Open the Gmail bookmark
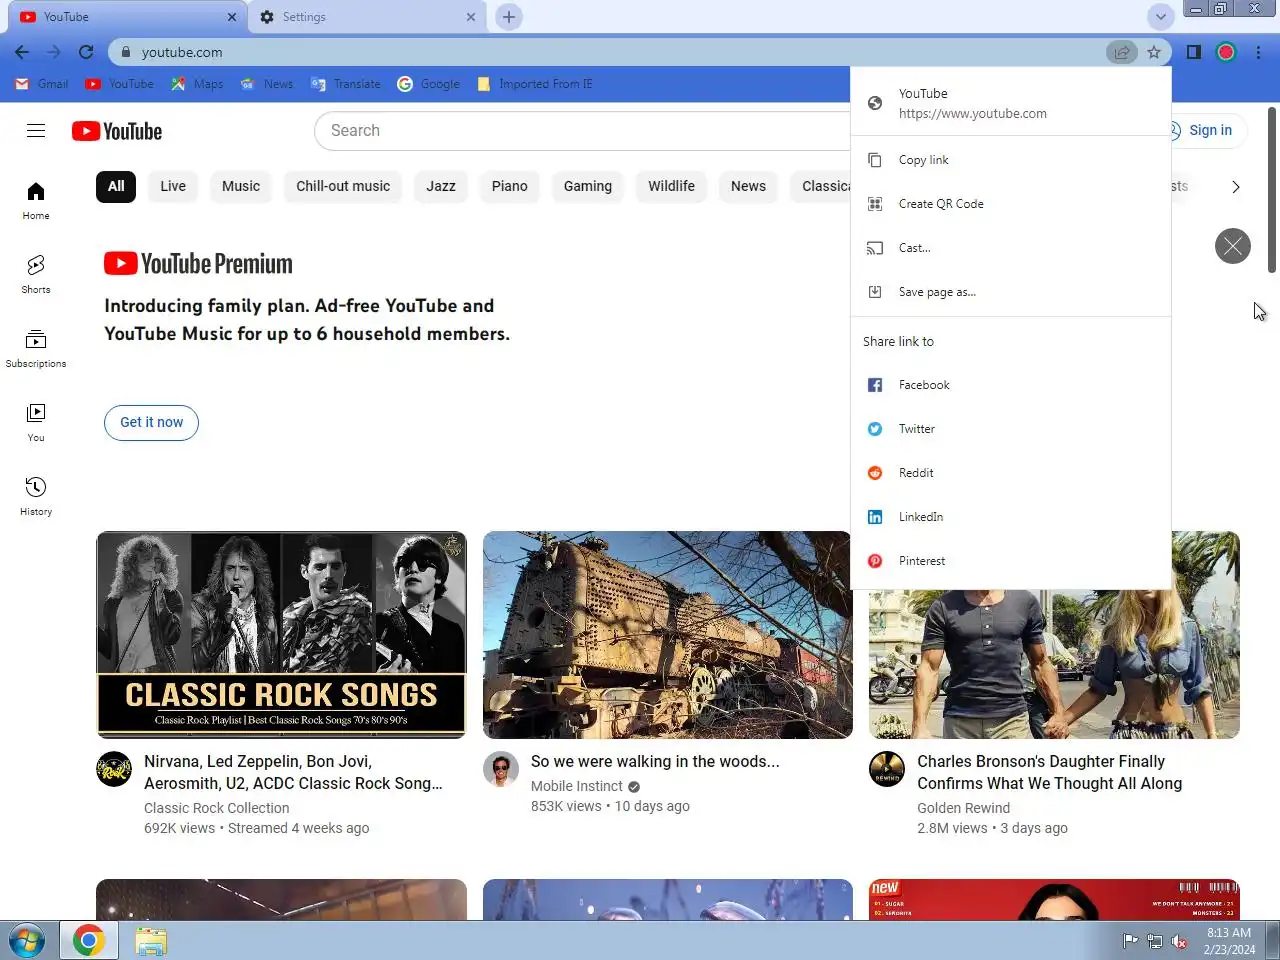The height and width of the screenshot is (960, 1280). pyautogui.click(x=42, y=84)
